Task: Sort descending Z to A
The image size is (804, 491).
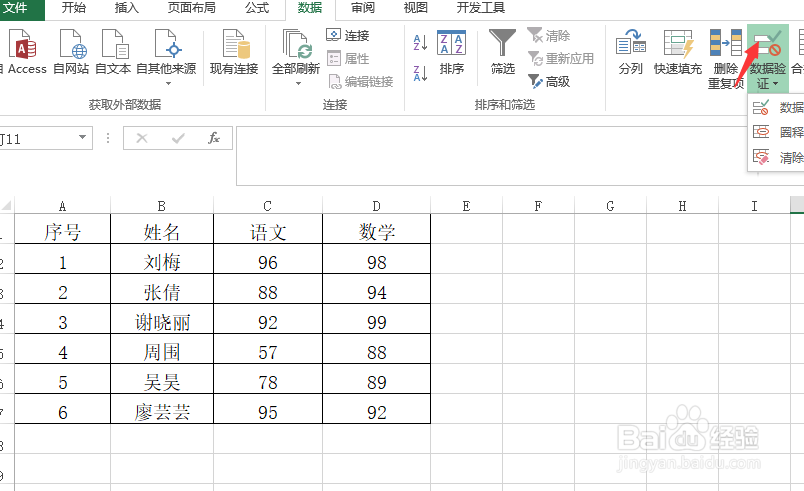Action: point(420,73)
